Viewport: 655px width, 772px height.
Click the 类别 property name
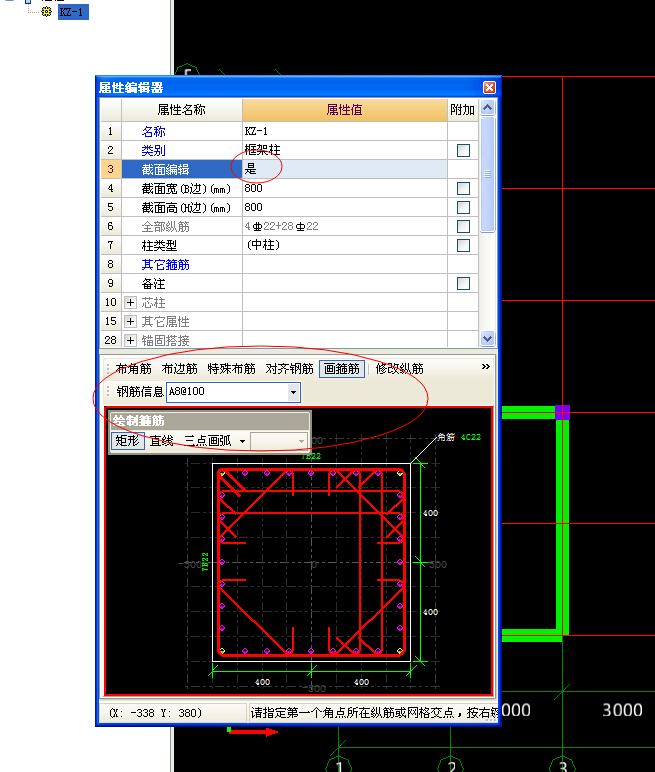point(153,151)
